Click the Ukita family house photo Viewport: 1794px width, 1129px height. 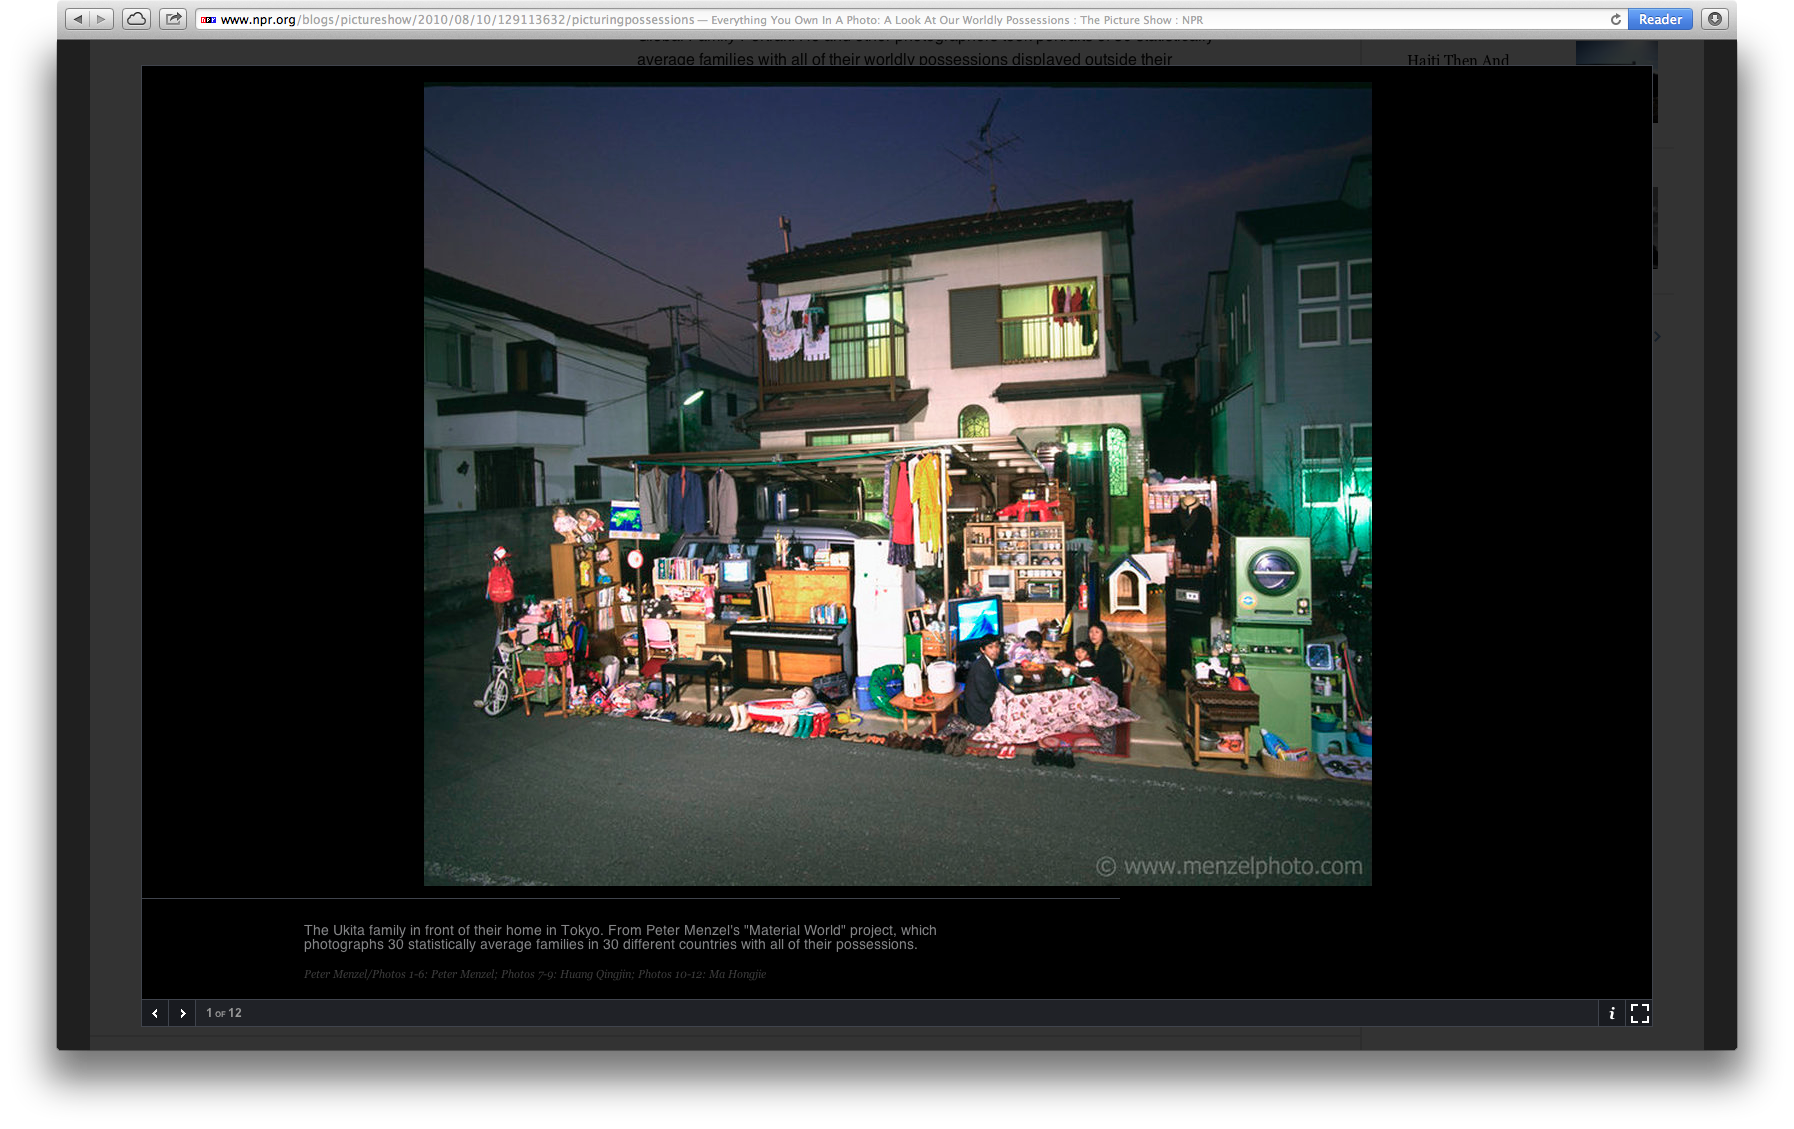pyautogui.click(x=897, y=485)
